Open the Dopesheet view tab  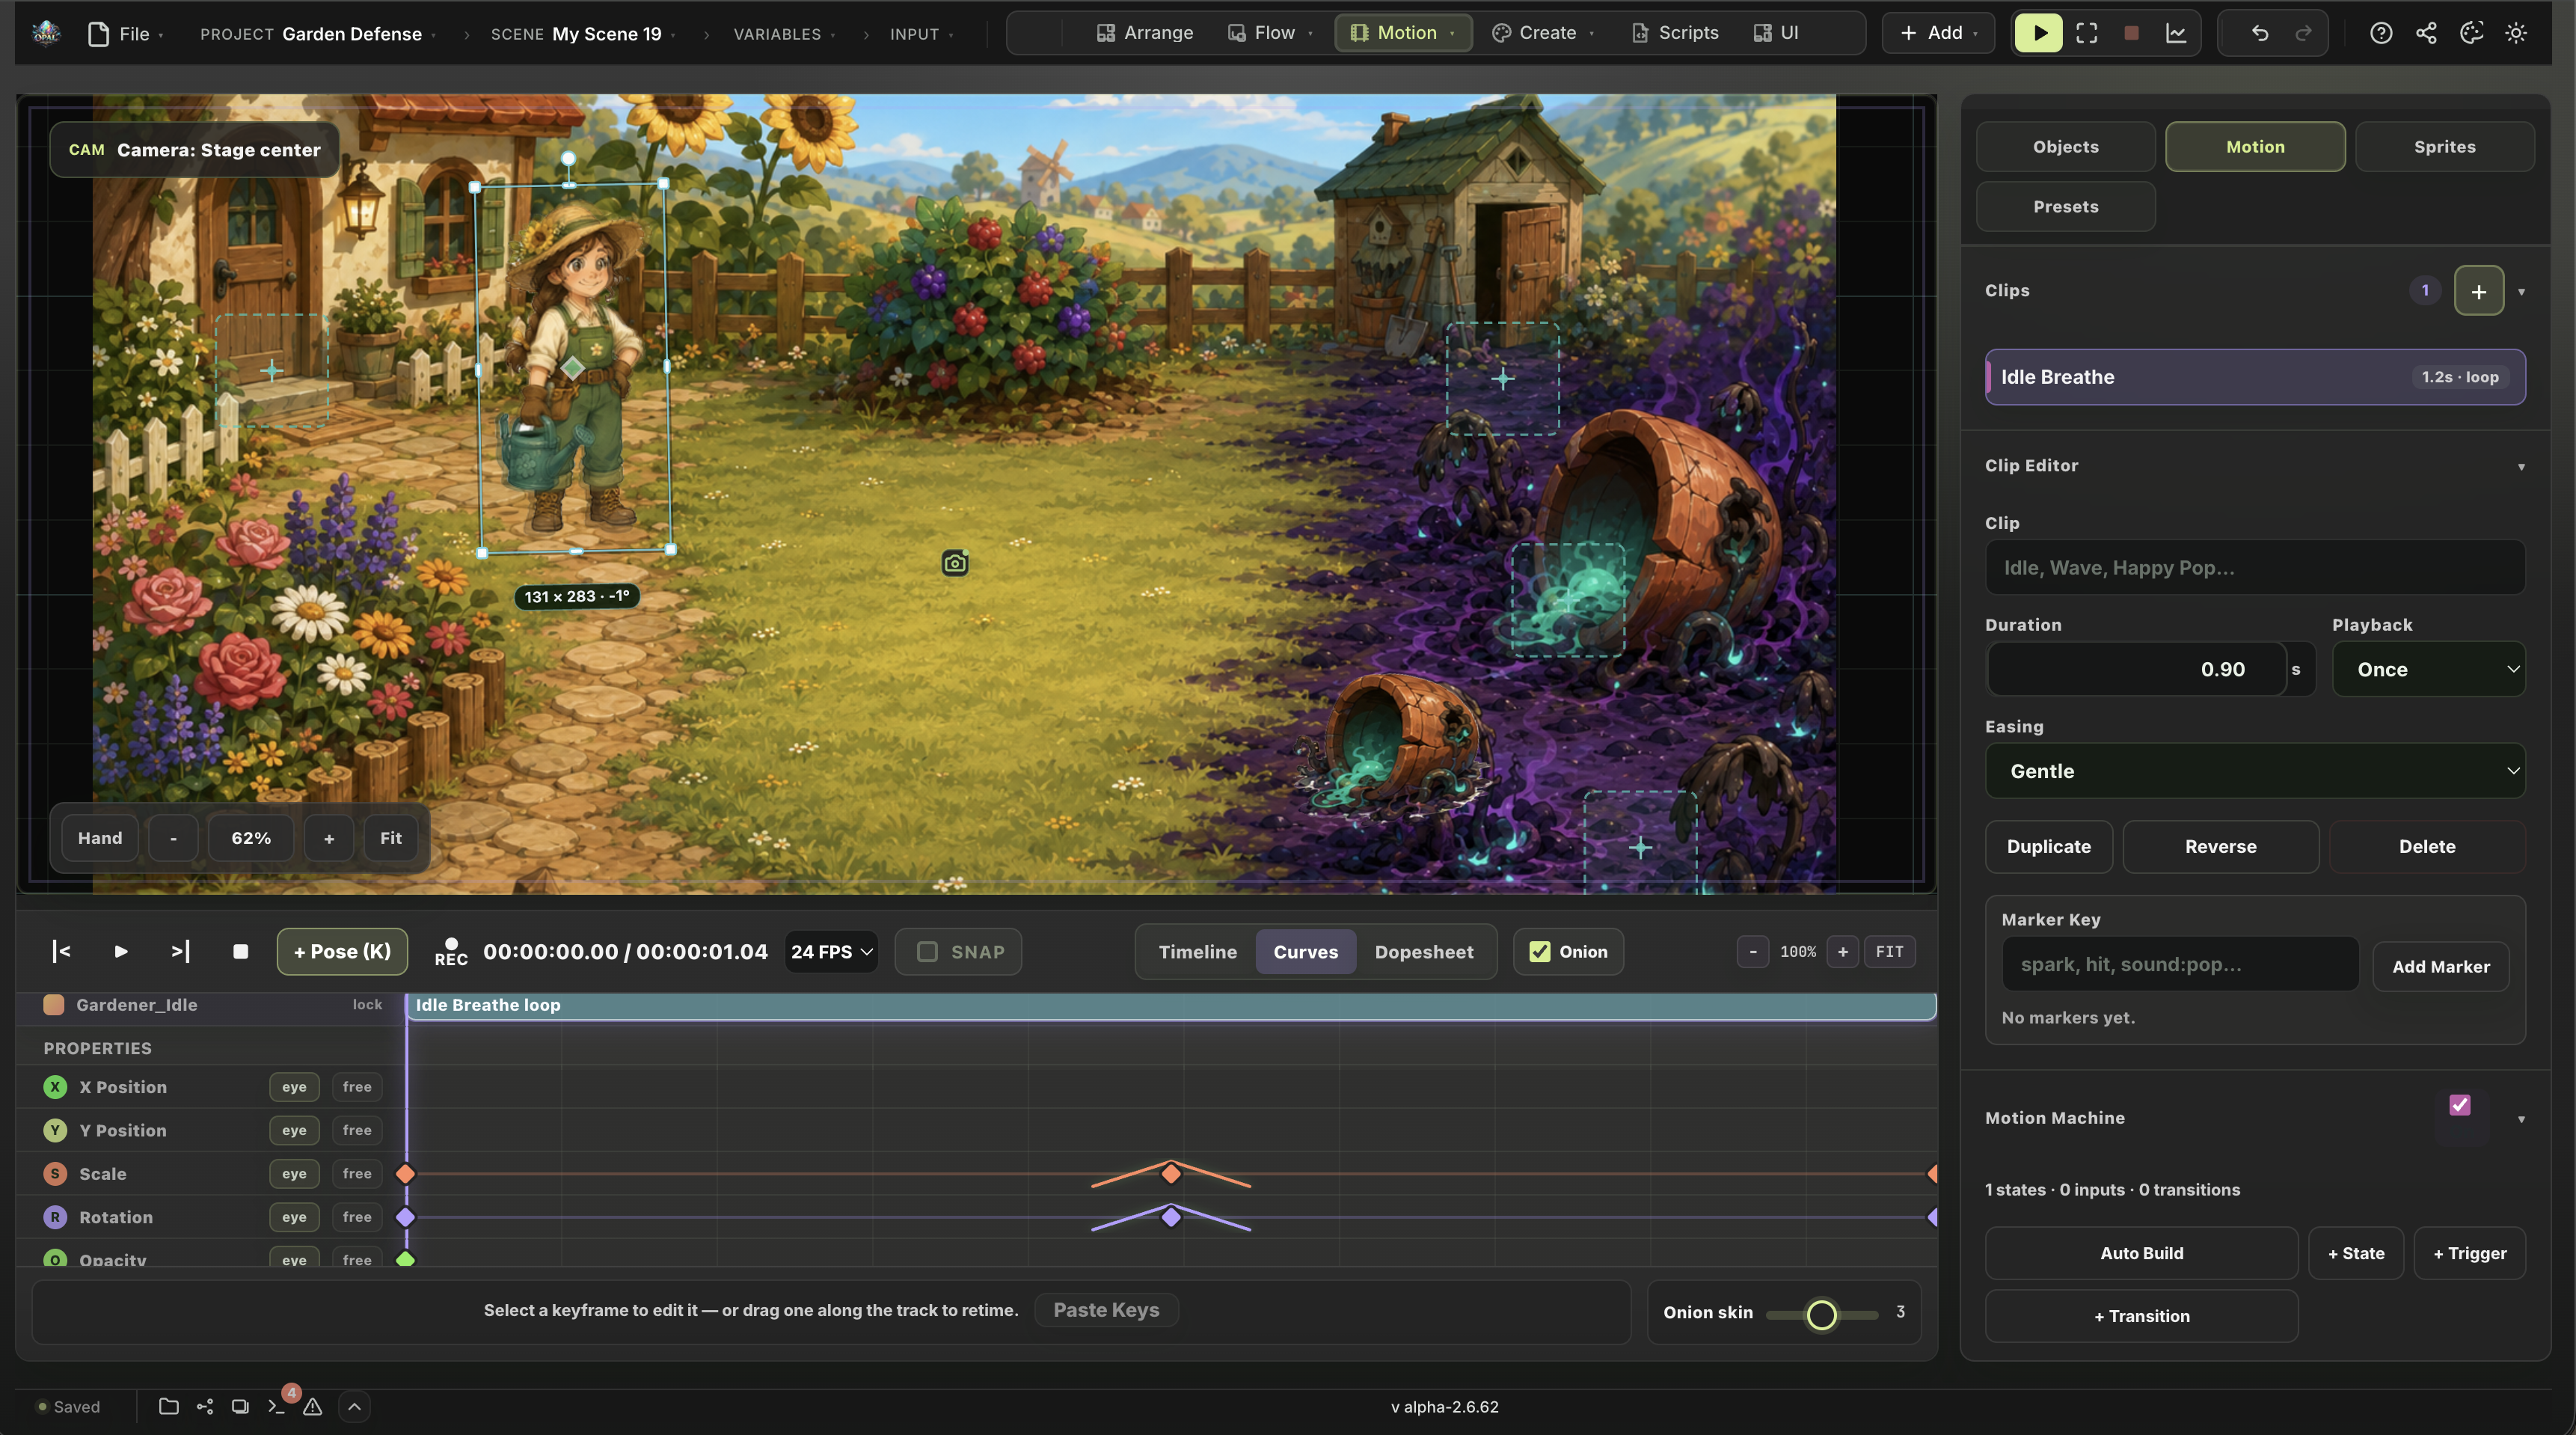[1423, 951]
